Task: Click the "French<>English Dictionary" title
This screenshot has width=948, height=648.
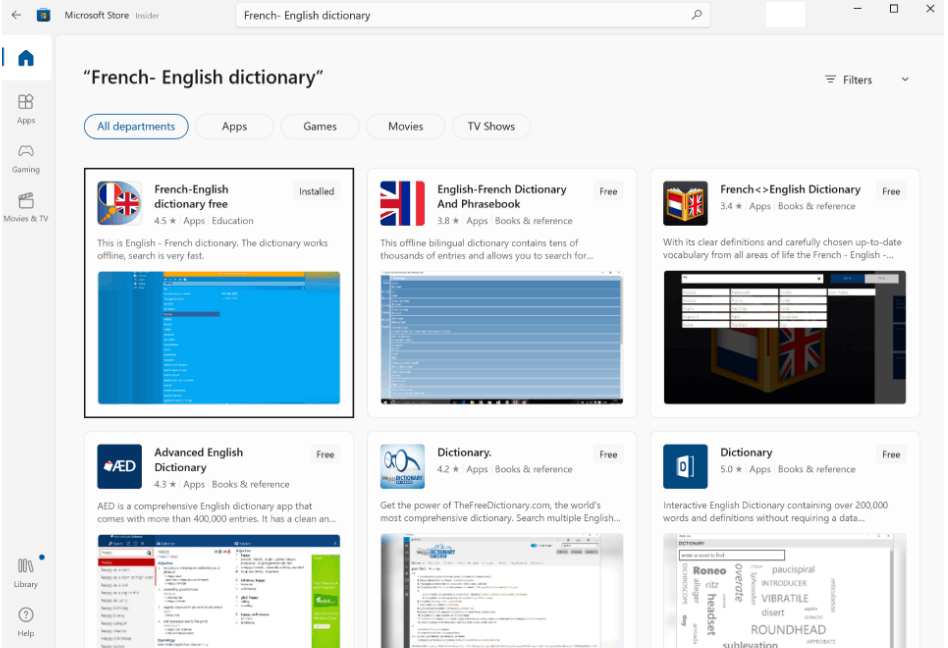Action: (790, 189)
